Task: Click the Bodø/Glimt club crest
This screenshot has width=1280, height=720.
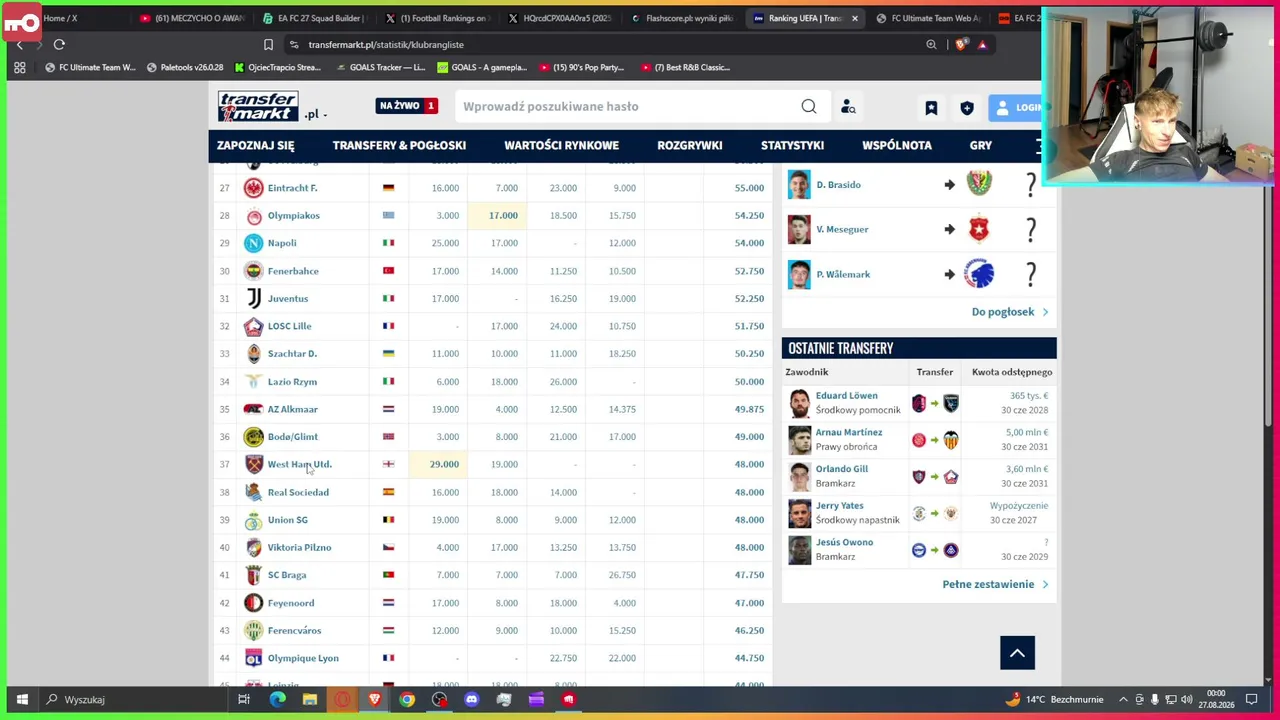Action: click(254, 437)
